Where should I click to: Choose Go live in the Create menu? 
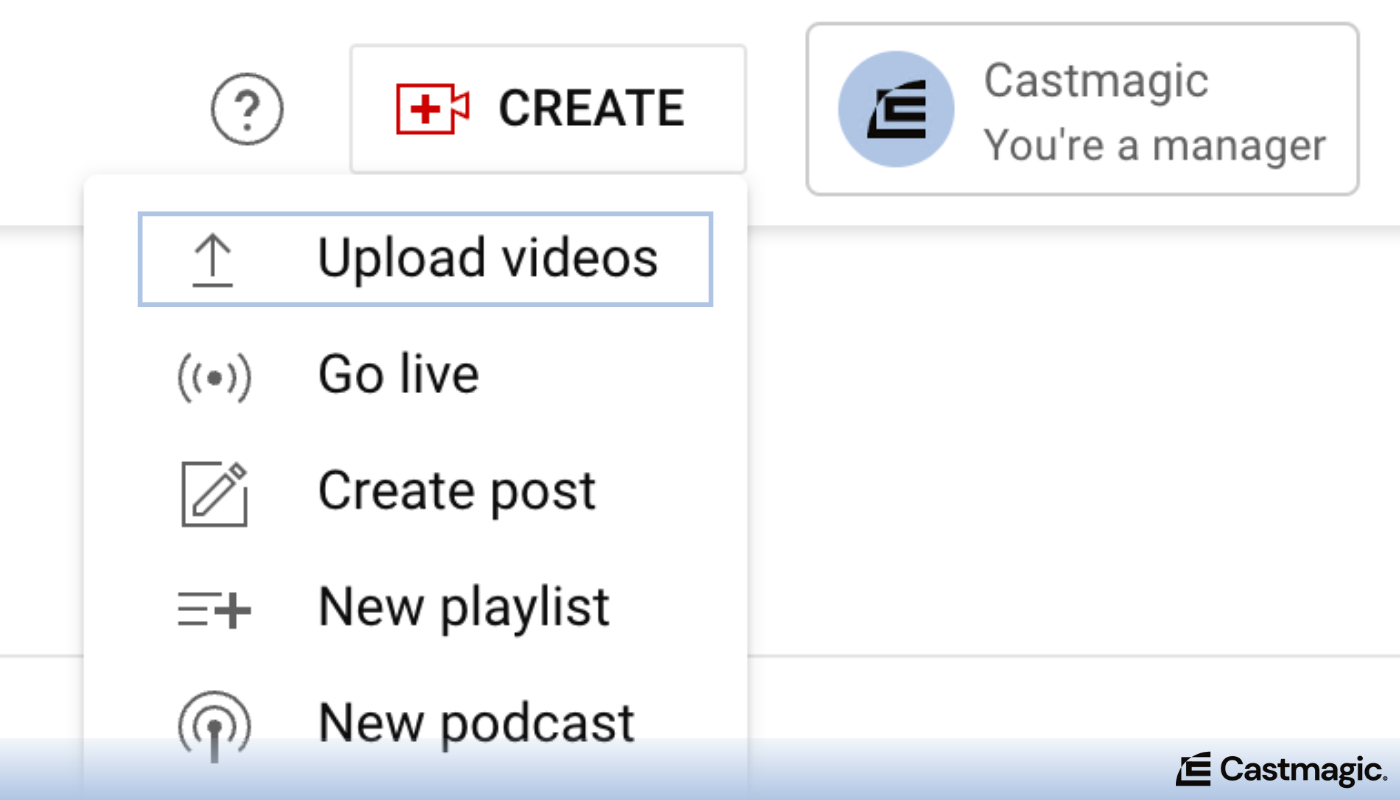click(415, 376)
